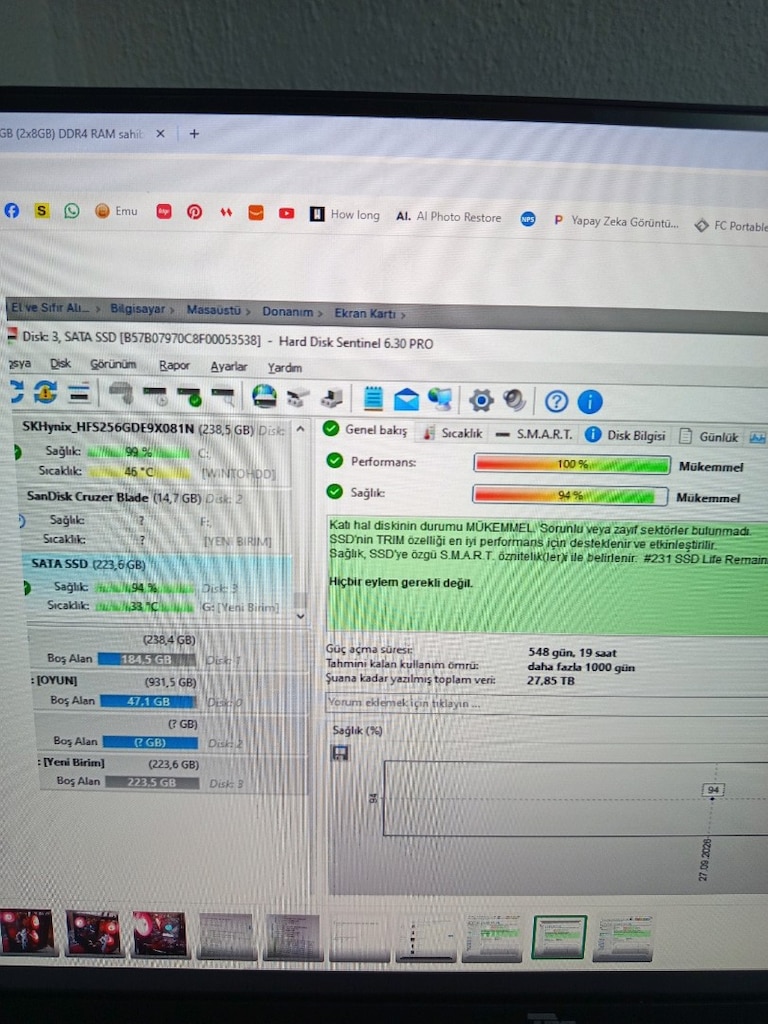Open the WhatsApp bookmark icon
The width and height of the screenshot is (768, 1024).
[72, 211]
